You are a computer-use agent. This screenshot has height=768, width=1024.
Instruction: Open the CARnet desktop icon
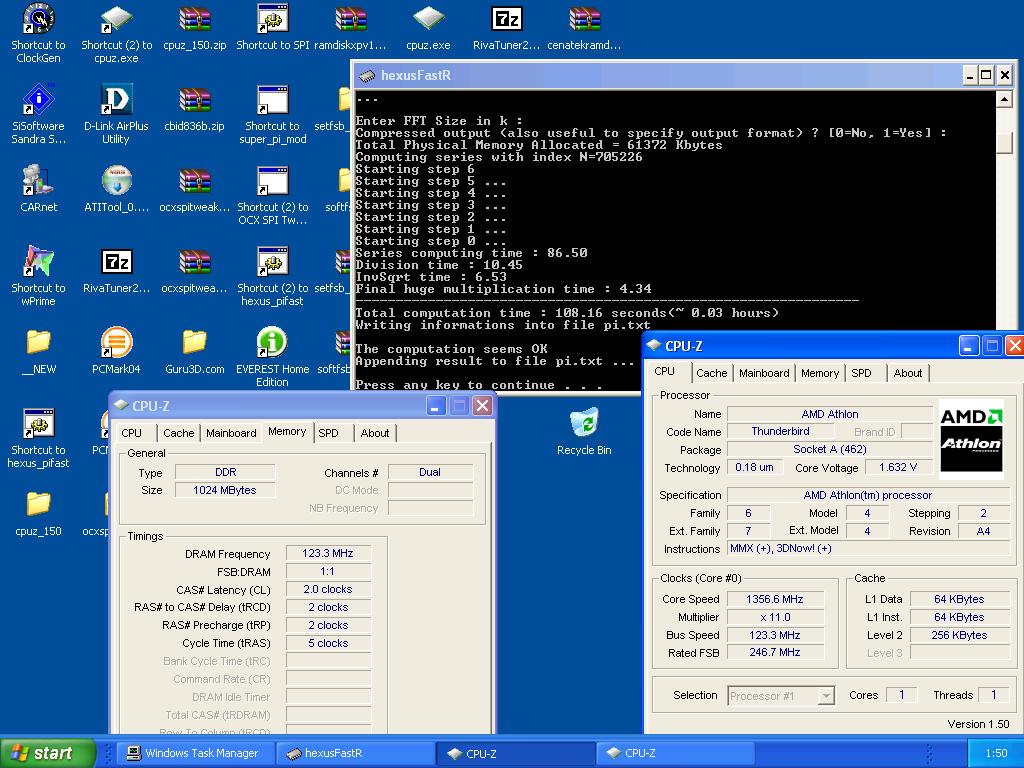point(39,180)
